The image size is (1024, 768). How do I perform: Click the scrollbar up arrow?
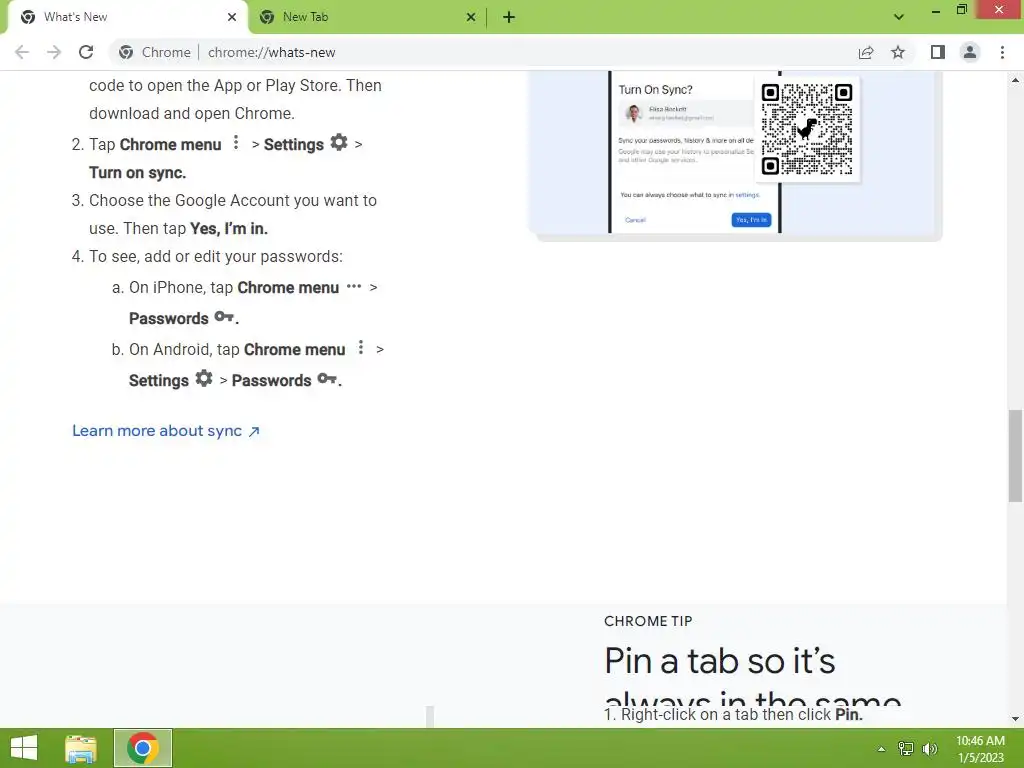pyautogui.click(x=1015, y=80)
